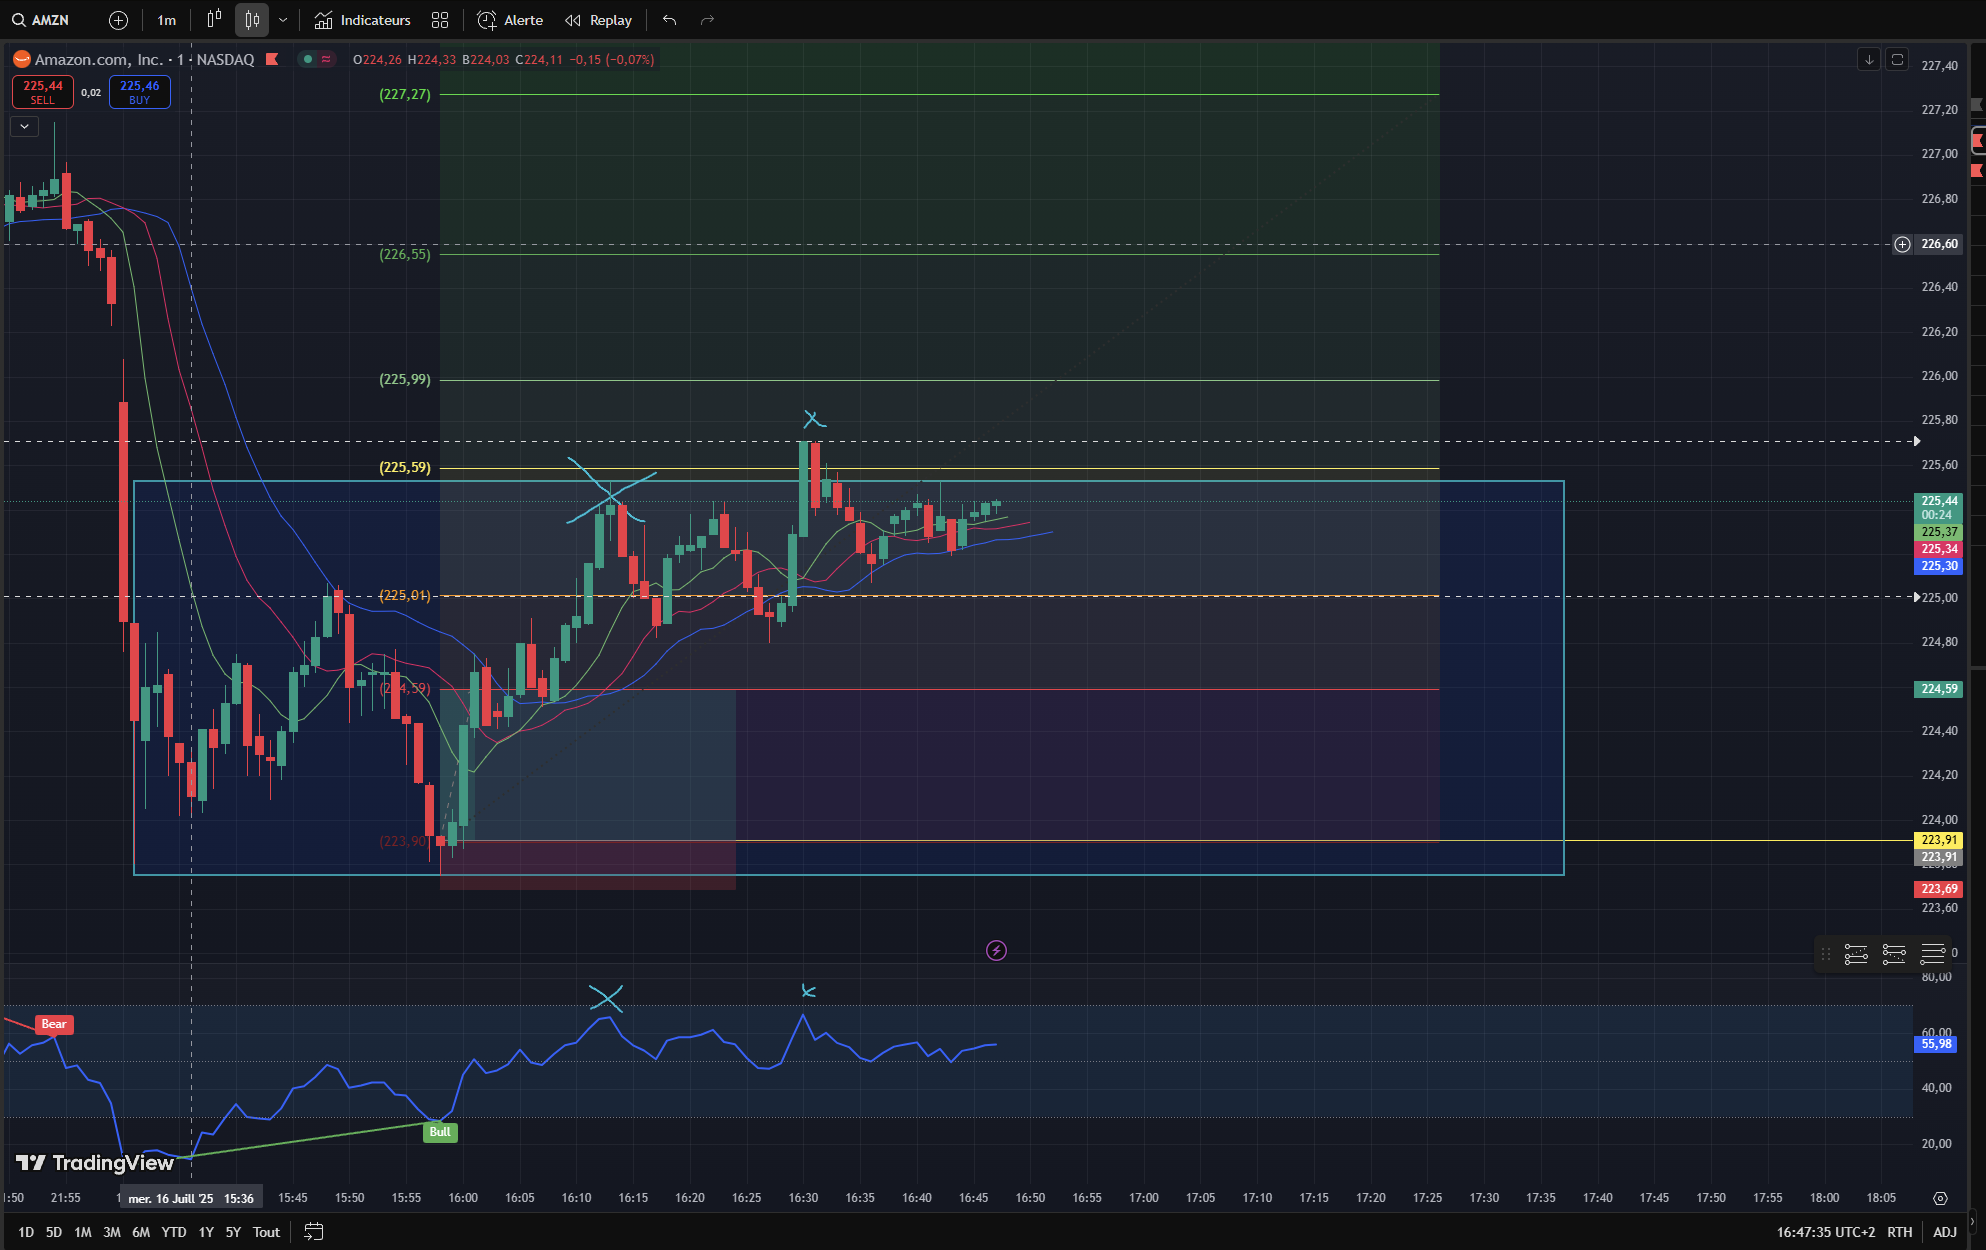Open the 1m interval selector
The width and height of the screenshot is (1986, 1250).
167,20
